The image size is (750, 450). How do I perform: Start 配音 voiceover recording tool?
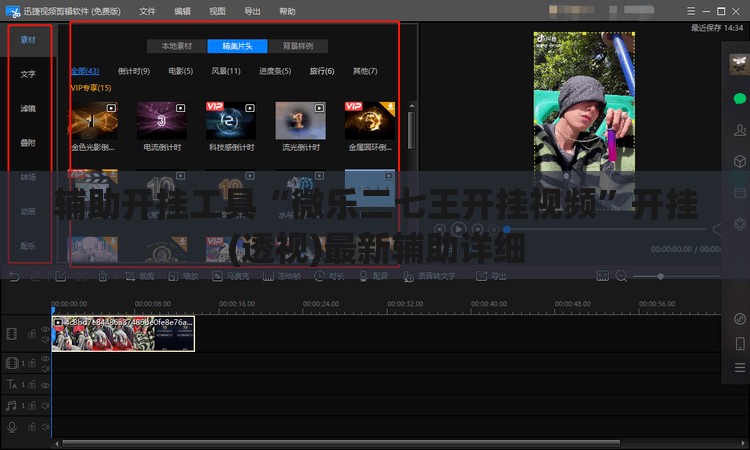373,276
